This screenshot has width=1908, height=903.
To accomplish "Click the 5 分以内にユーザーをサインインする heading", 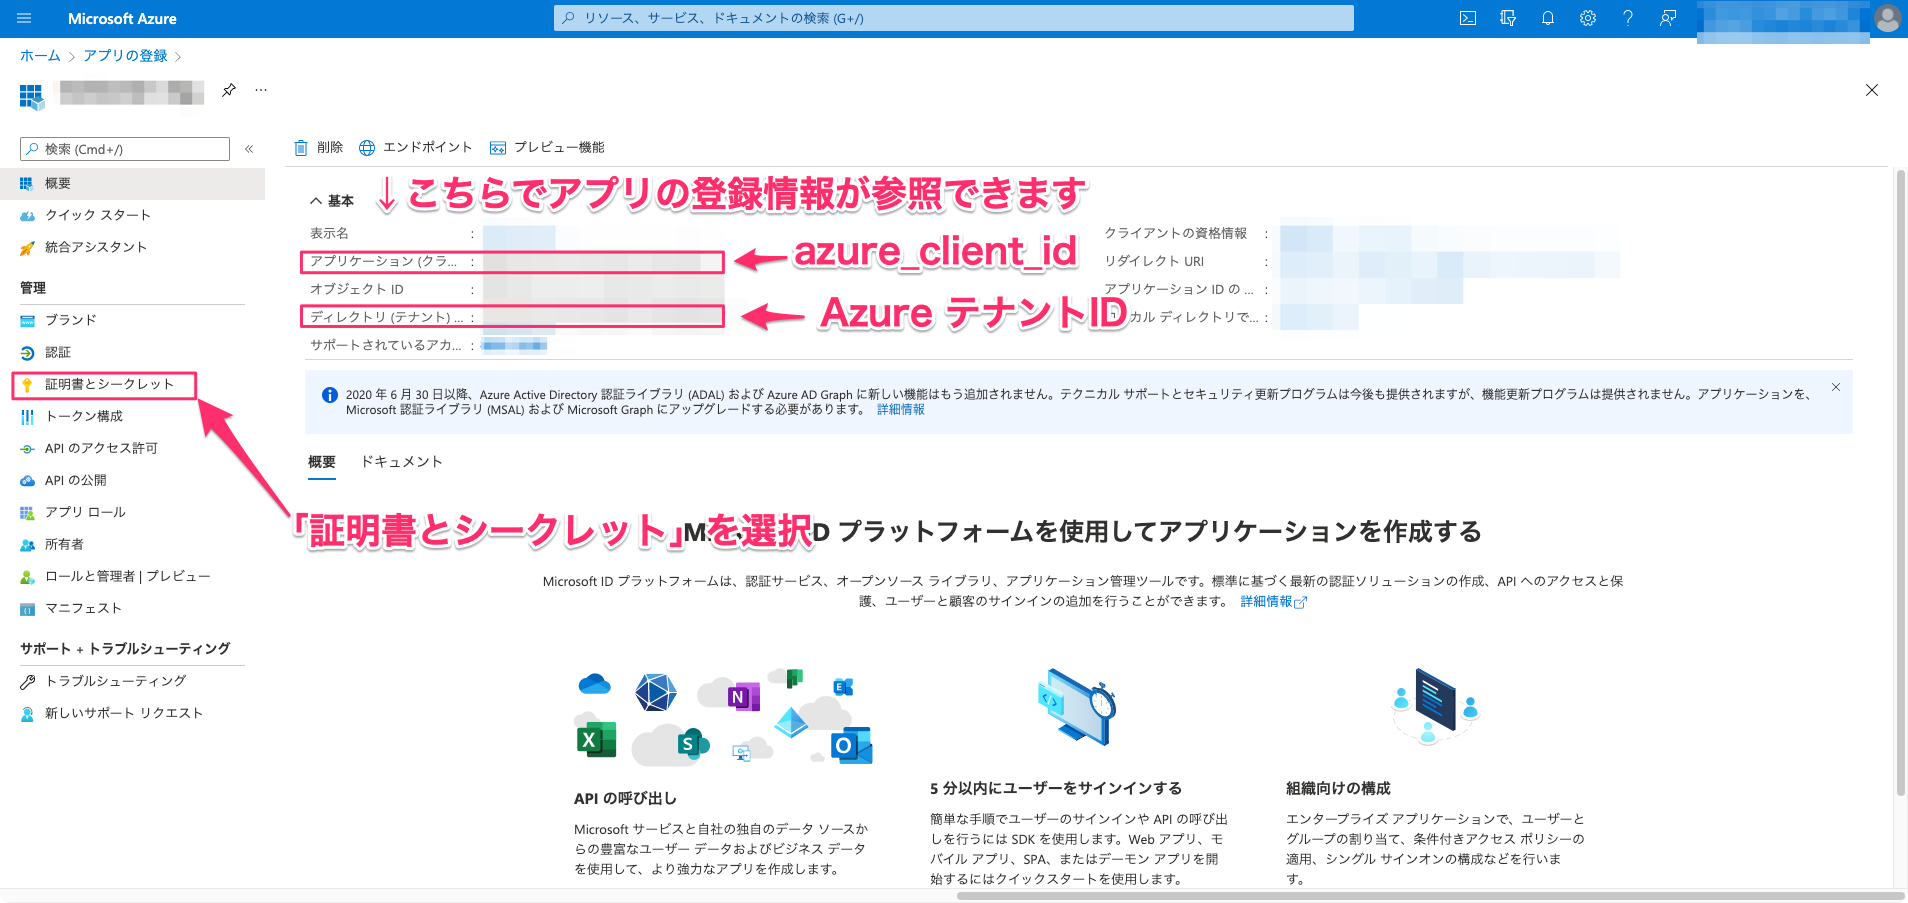I will pyautogui.click(x=1056, y=788).
